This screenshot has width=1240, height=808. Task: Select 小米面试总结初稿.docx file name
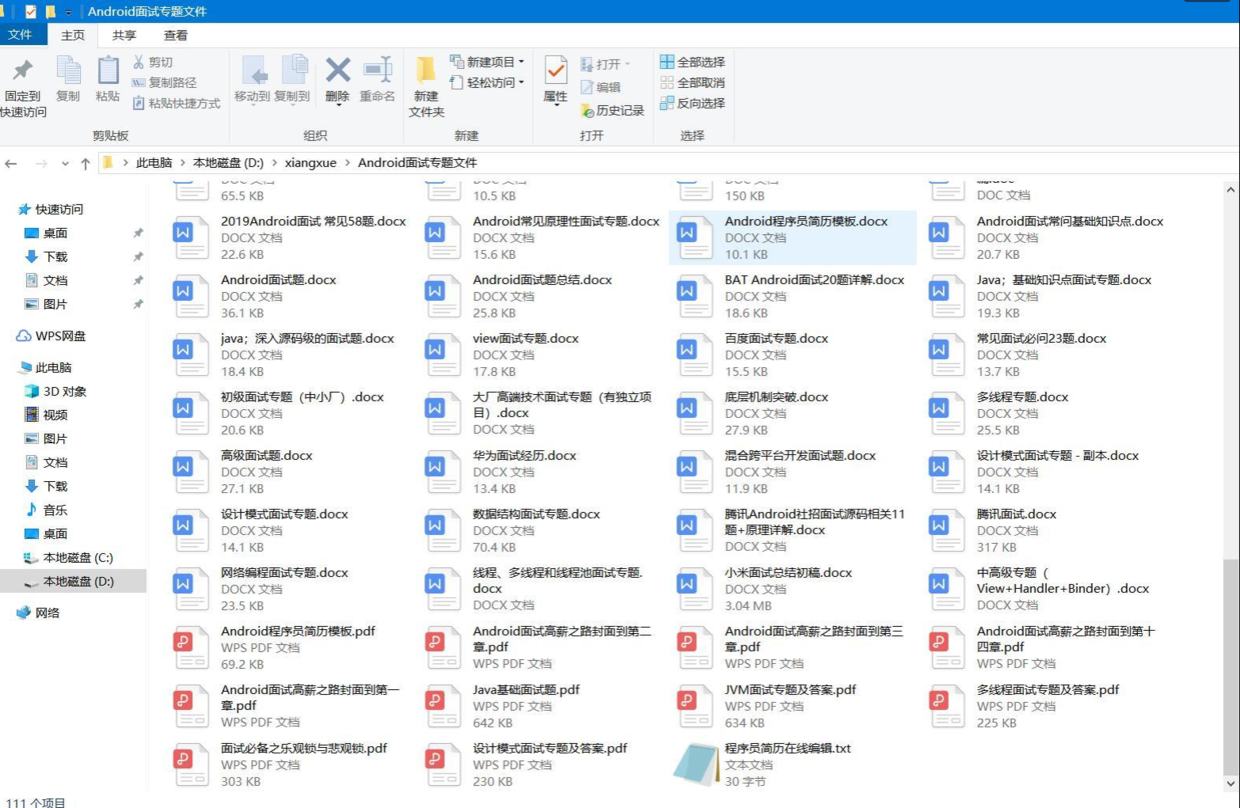[788, 573]
